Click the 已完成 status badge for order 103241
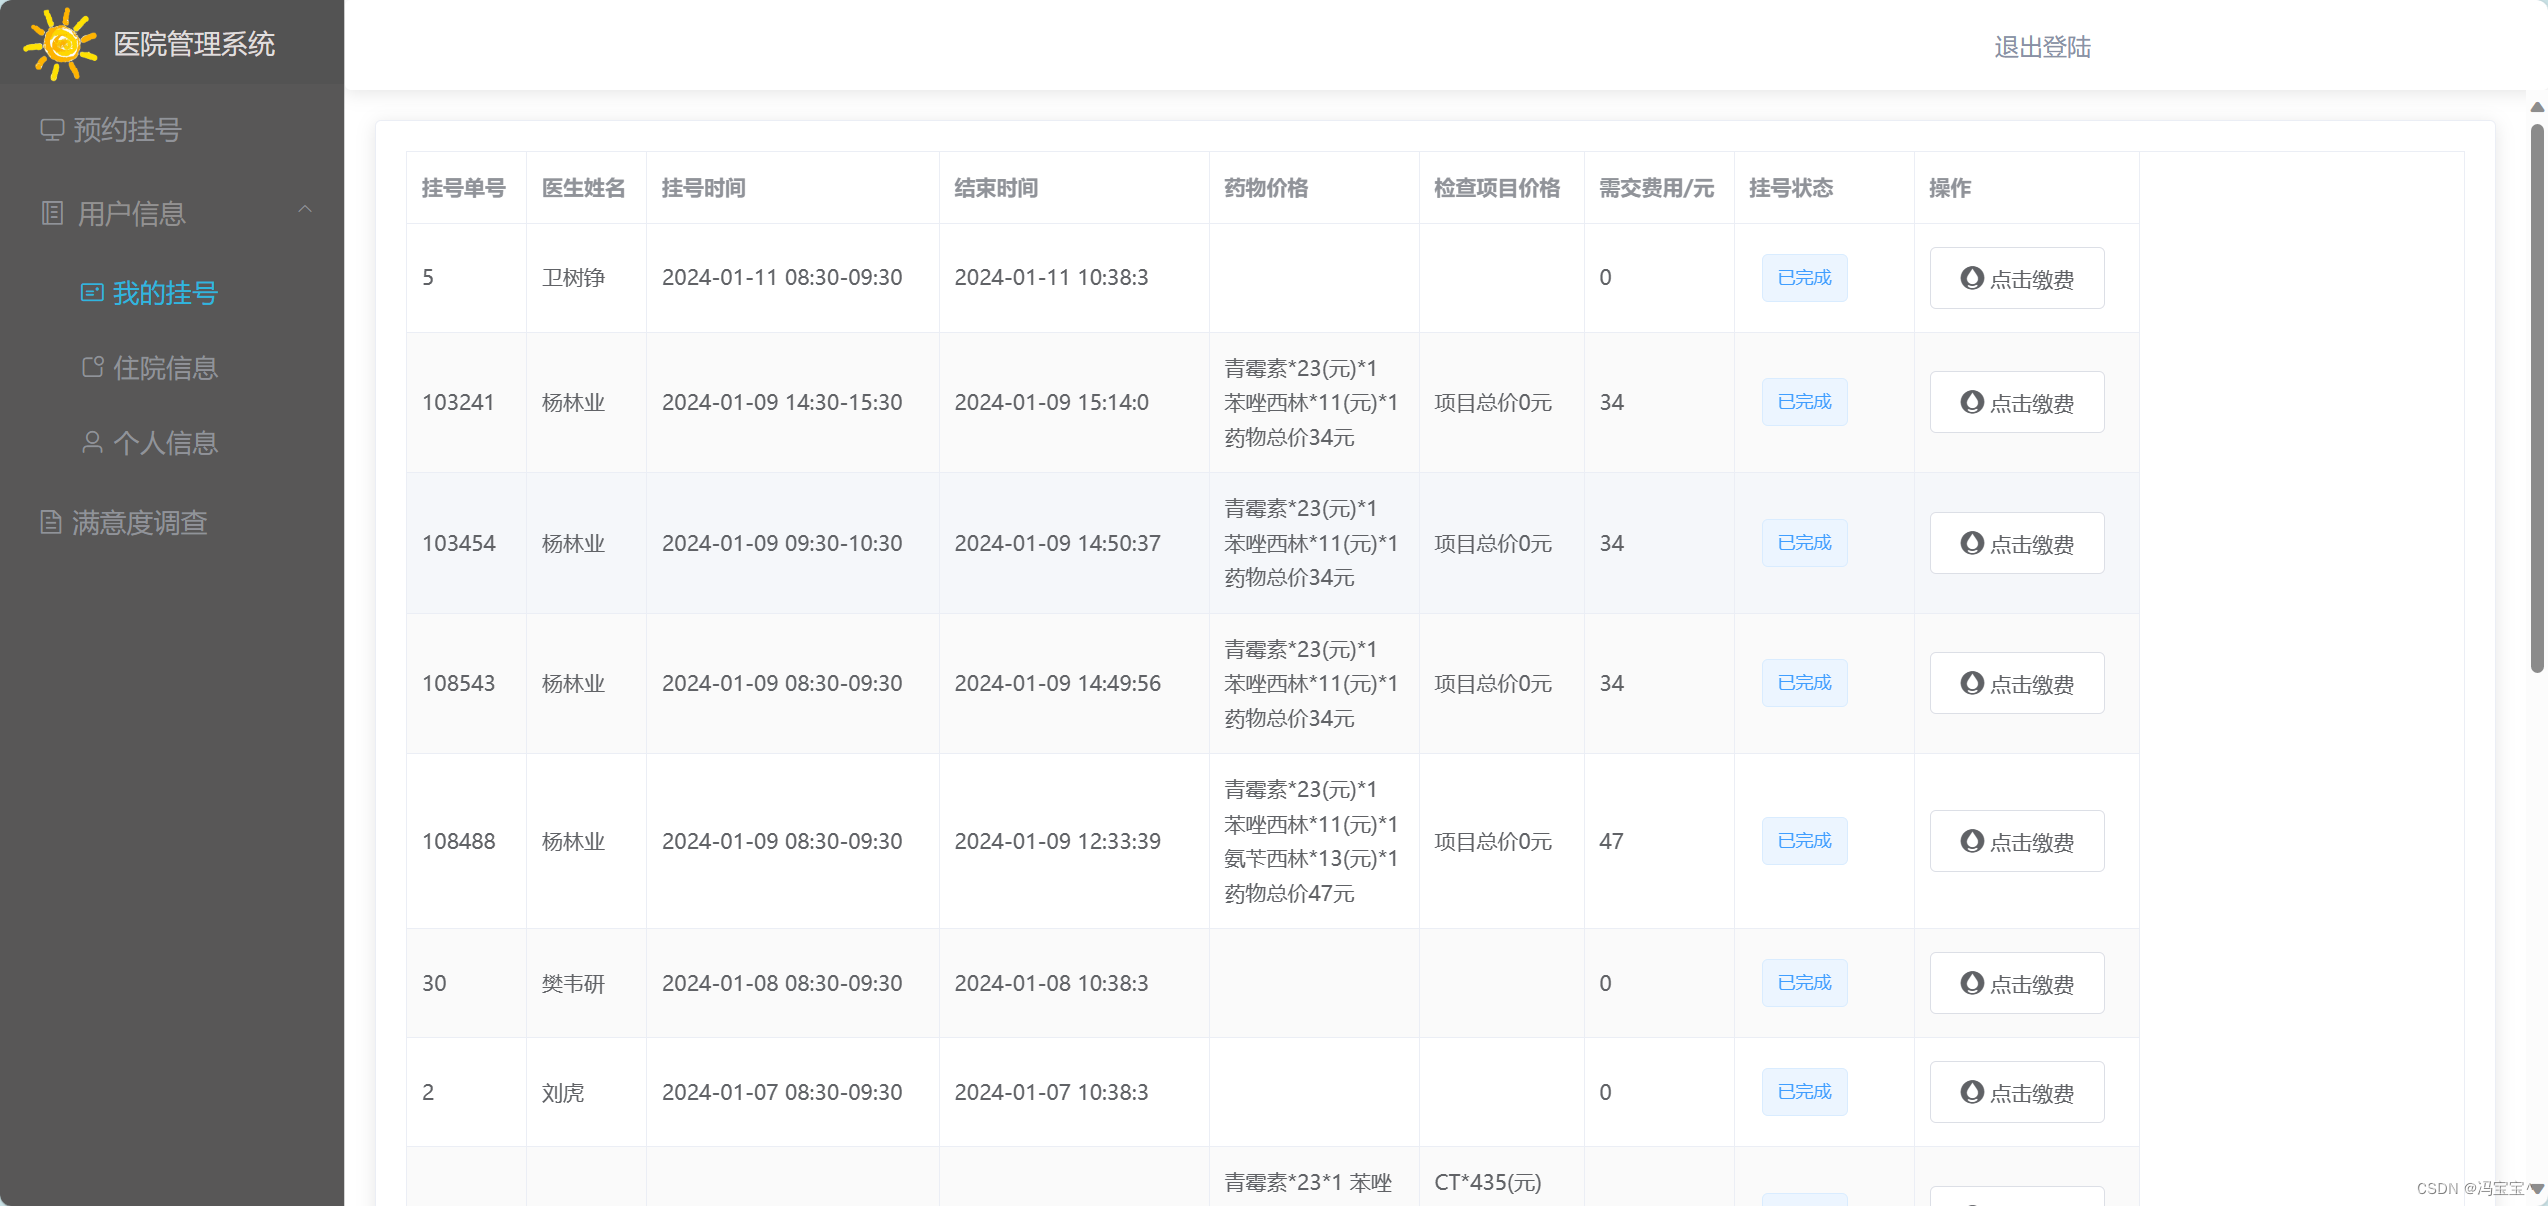This screenshot has height=1206, width=2548. (x=1803, y=402)
